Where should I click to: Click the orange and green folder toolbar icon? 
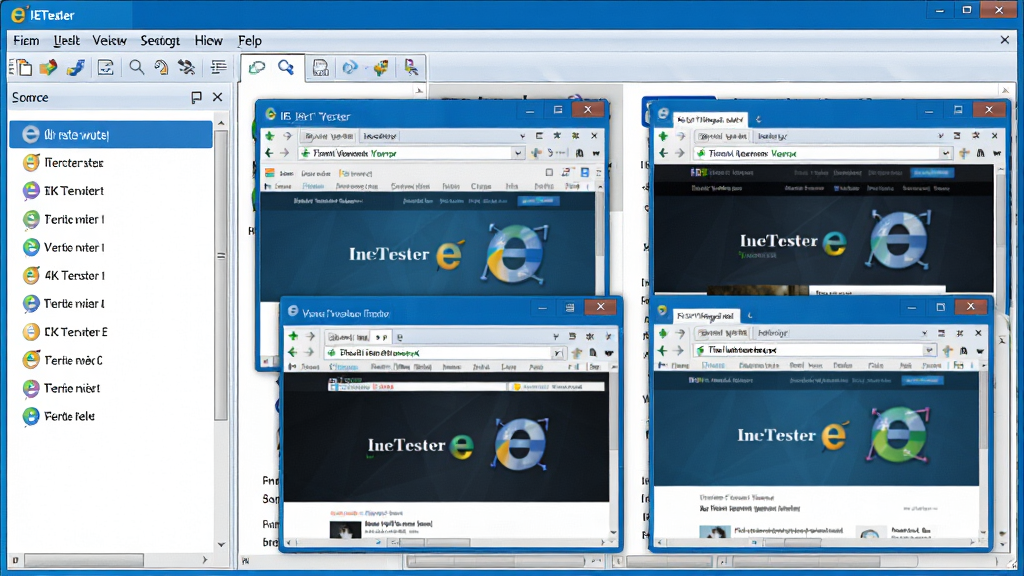48,67
